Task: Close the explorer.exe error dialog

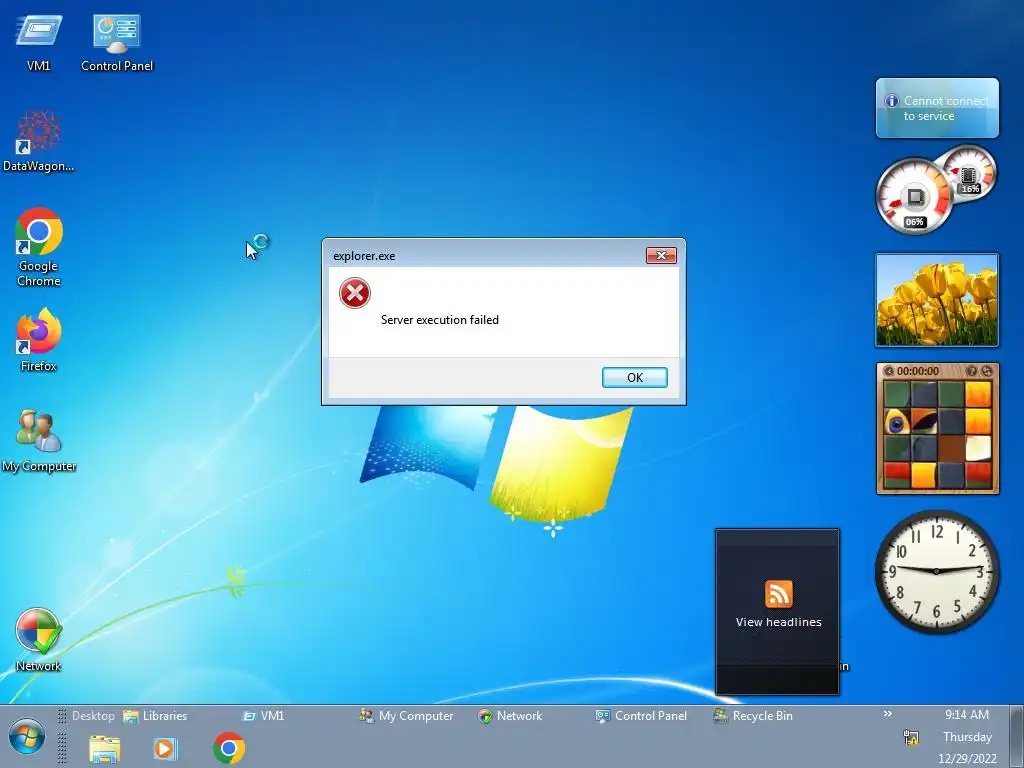Action: (661, 255)
